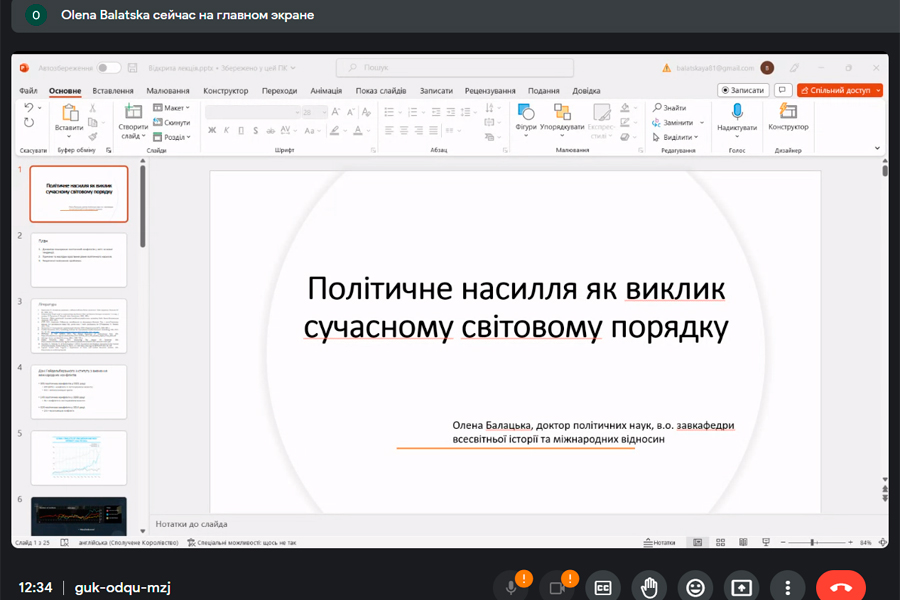
Task: Switch to the Вставлення ribbon tab
Action: click(x=113, y=90)
